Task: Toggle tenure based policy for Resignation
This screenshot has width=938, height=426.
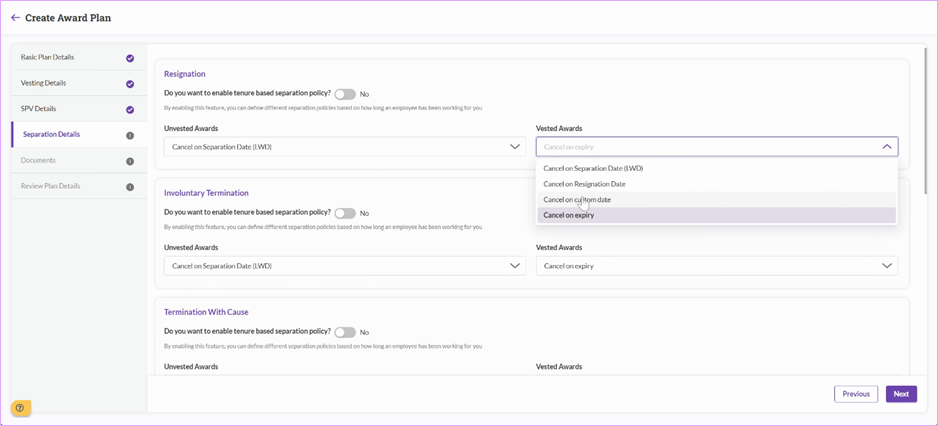Action: coord(345,94)
